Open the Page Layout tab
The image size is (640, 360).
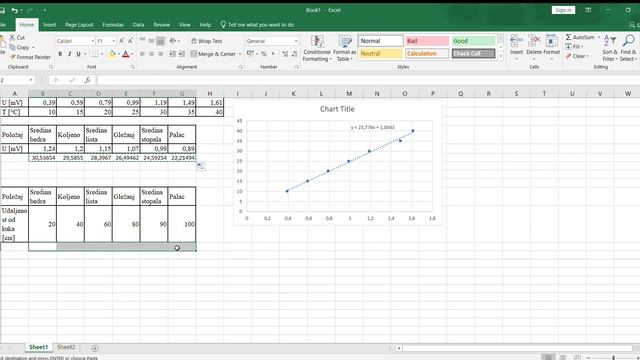point(79,25)
